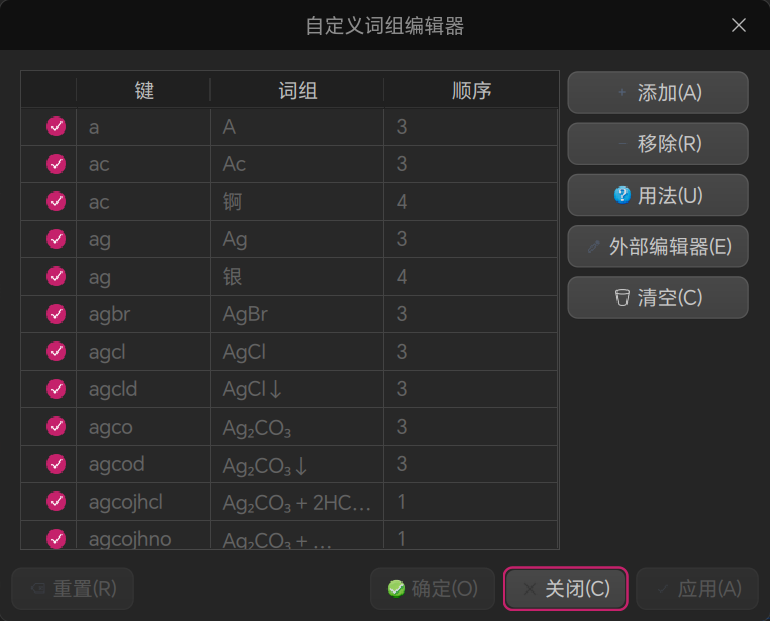Toggle checkbox of row 'ac' with phrase Ac
770x621 pixels.
click(56, 164)
